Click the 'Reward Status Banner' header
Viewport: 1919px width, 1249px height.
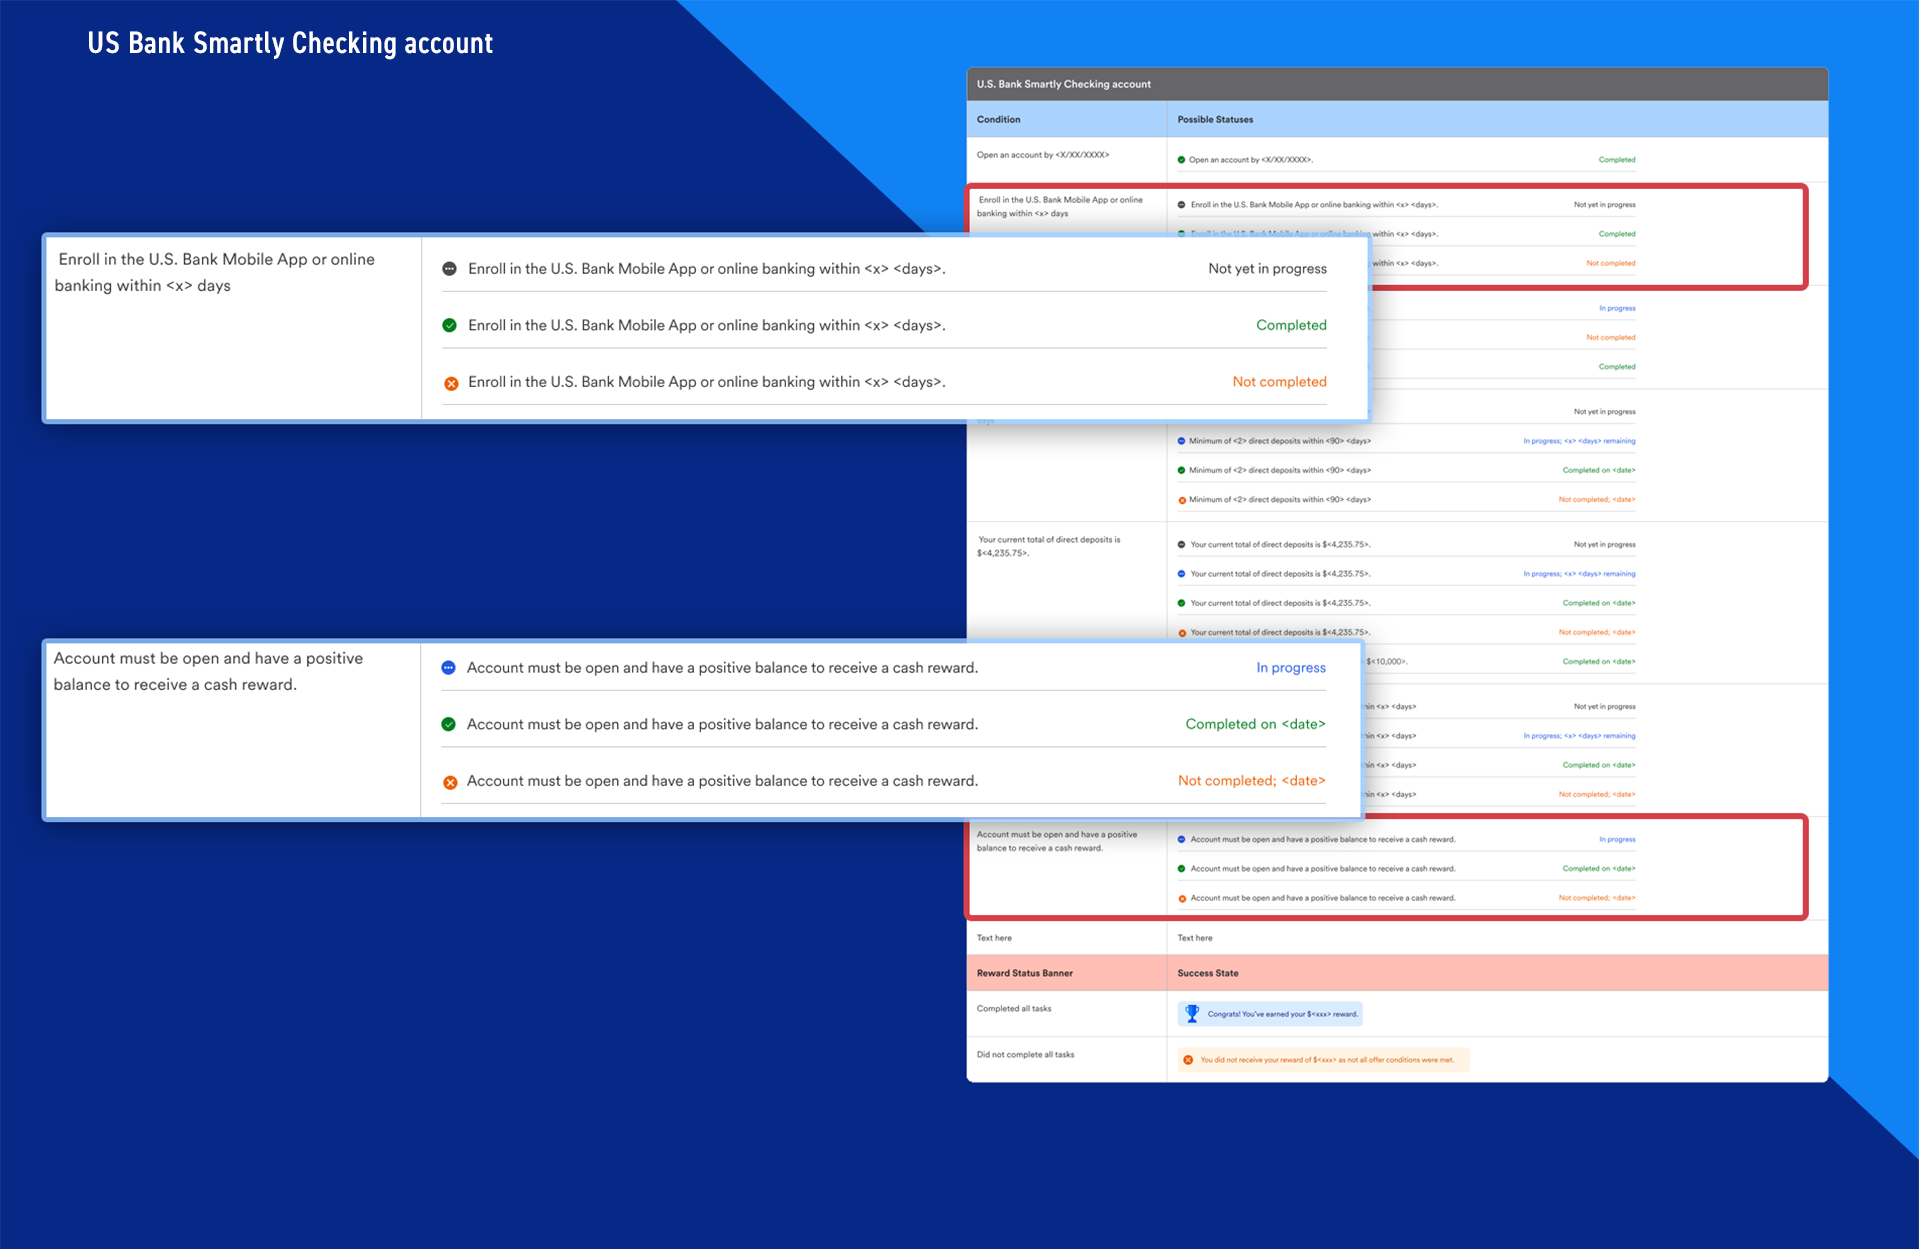[1025, 973]
